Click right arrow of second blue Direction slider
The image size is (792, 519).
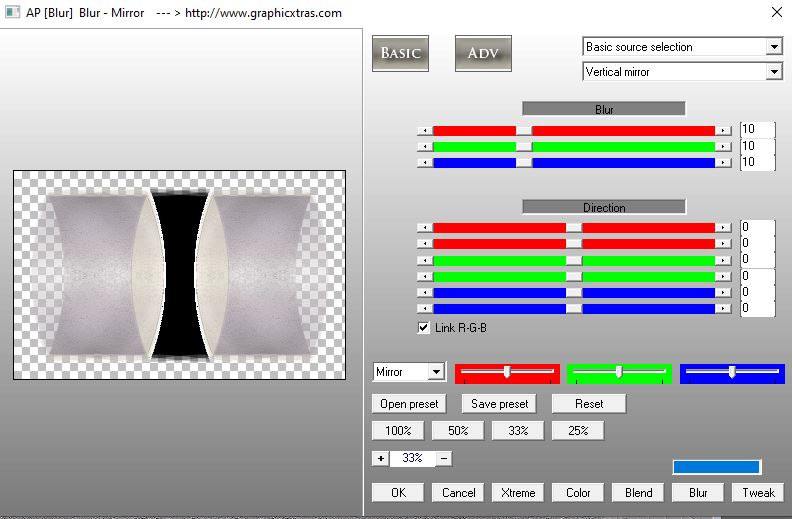[x=723, y=308]
